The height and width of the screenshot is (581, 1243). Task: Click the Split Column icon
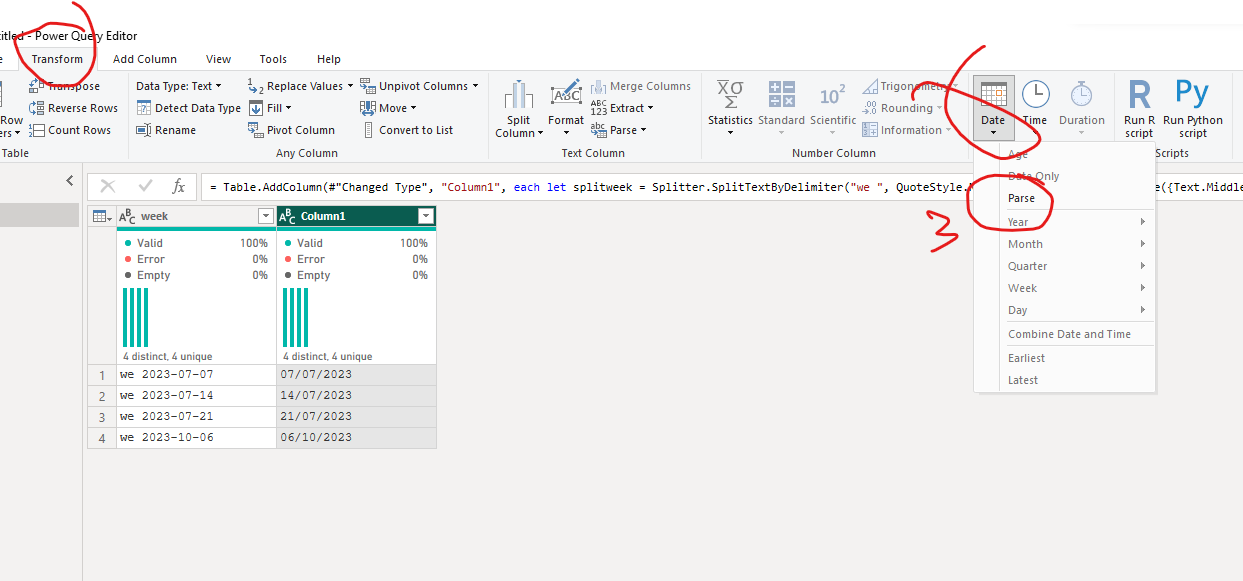(x=519, y=95)
